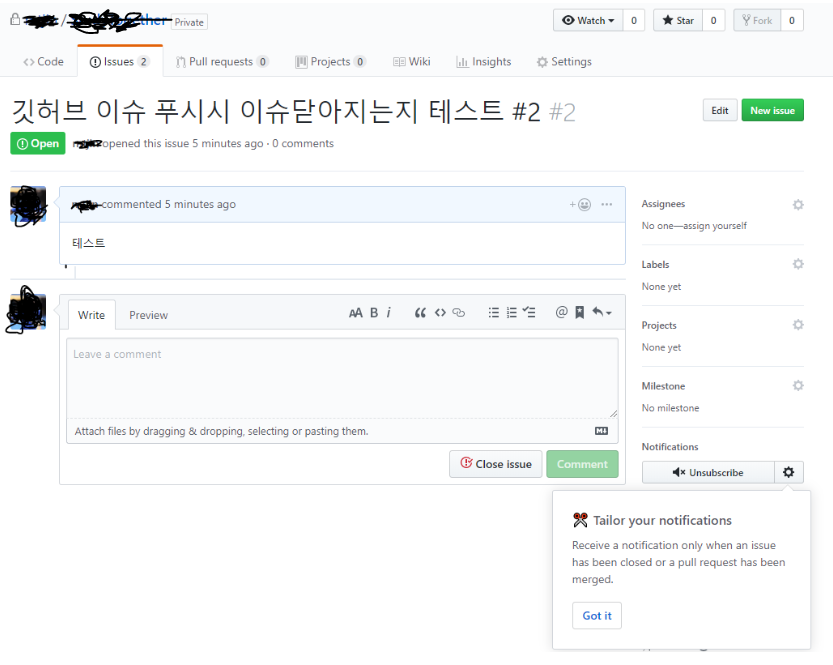Open the Labels gear settings

pyautogui.click(x=798, y=264)
